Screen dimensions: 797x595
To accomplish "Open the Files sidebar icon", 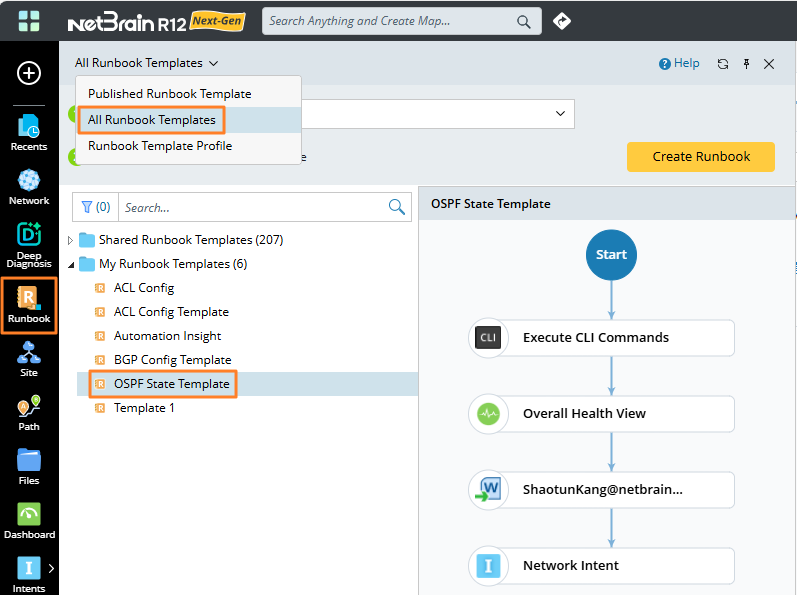I will pyautogui.click(x=29, y=466).
